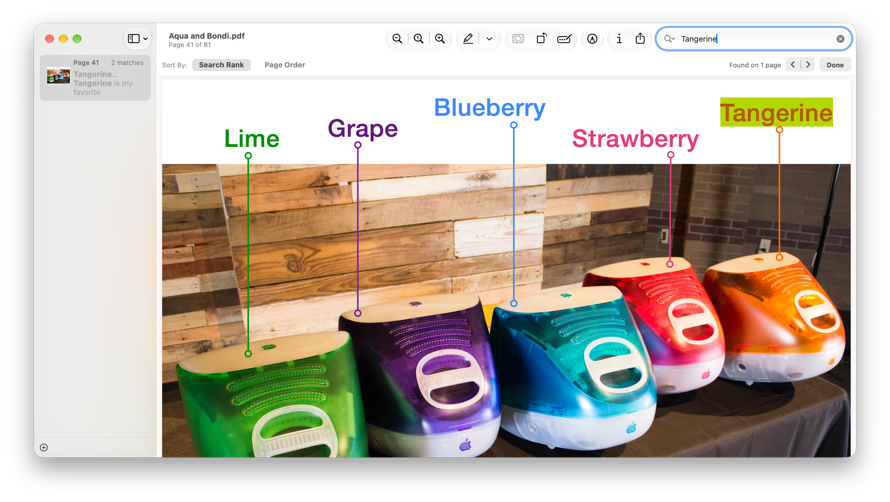Close the window with the red button

[x=49, y=39]
